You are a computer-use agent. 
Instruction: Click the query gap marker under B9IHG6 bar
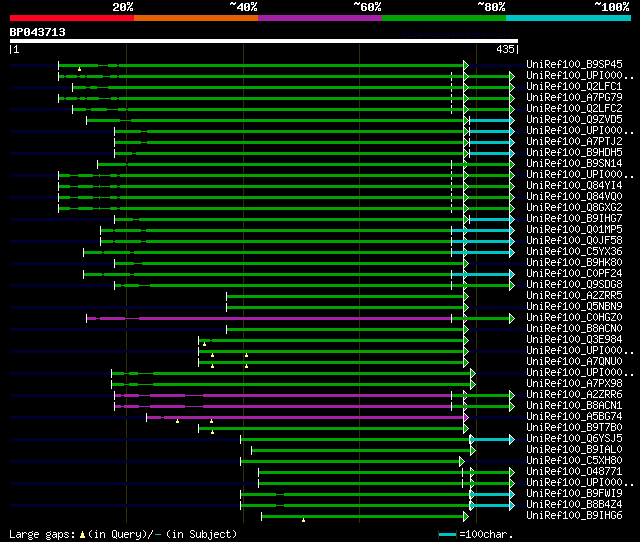point(303,520)
